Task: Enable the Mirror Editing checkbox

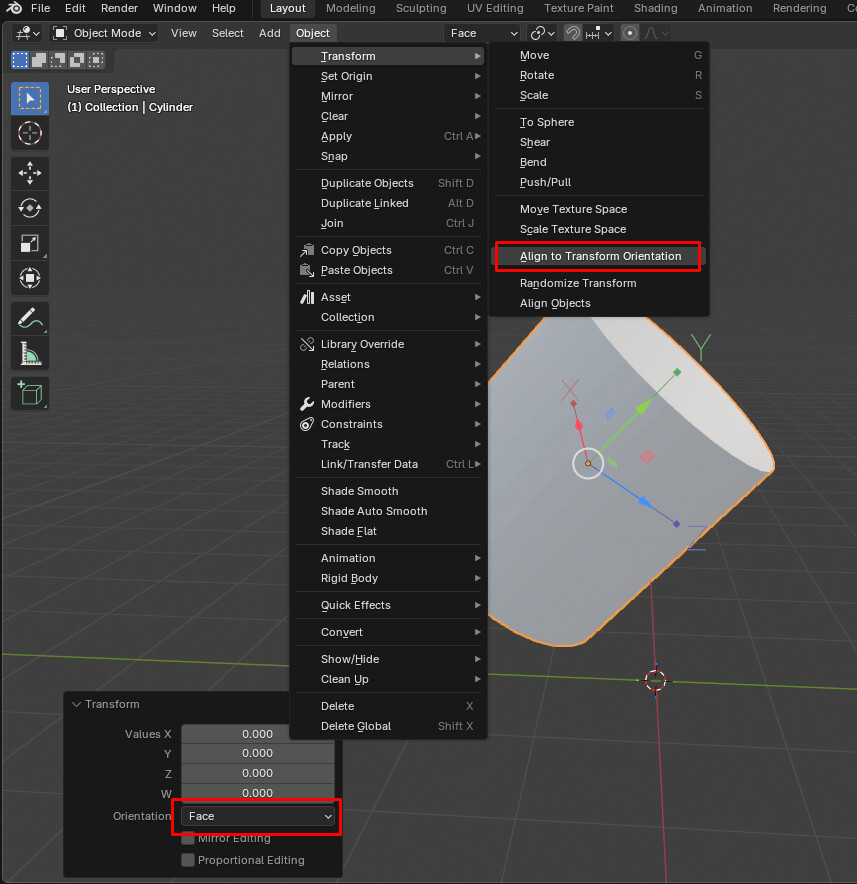Action: click(188, 838)
